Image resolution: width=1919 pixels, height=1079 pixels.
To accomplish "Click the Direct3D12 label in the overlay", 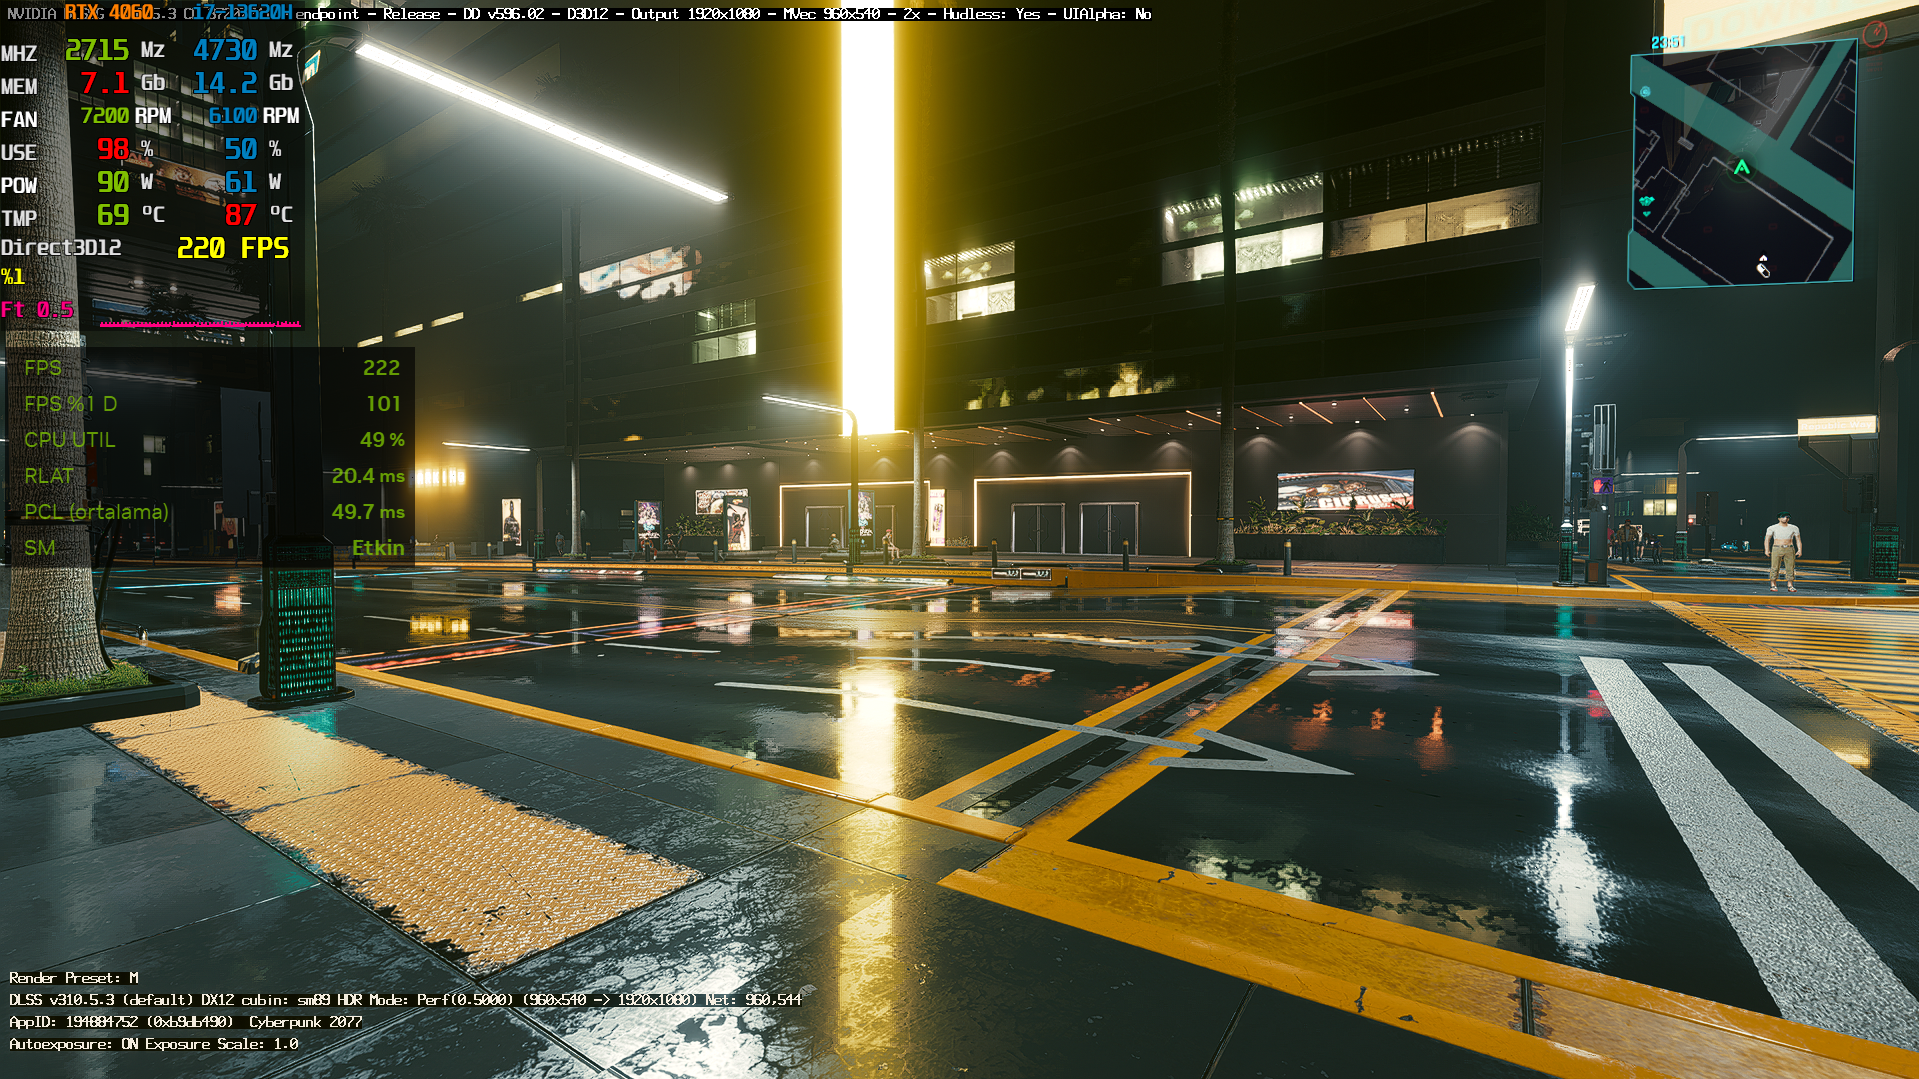I will pos(61,247).
